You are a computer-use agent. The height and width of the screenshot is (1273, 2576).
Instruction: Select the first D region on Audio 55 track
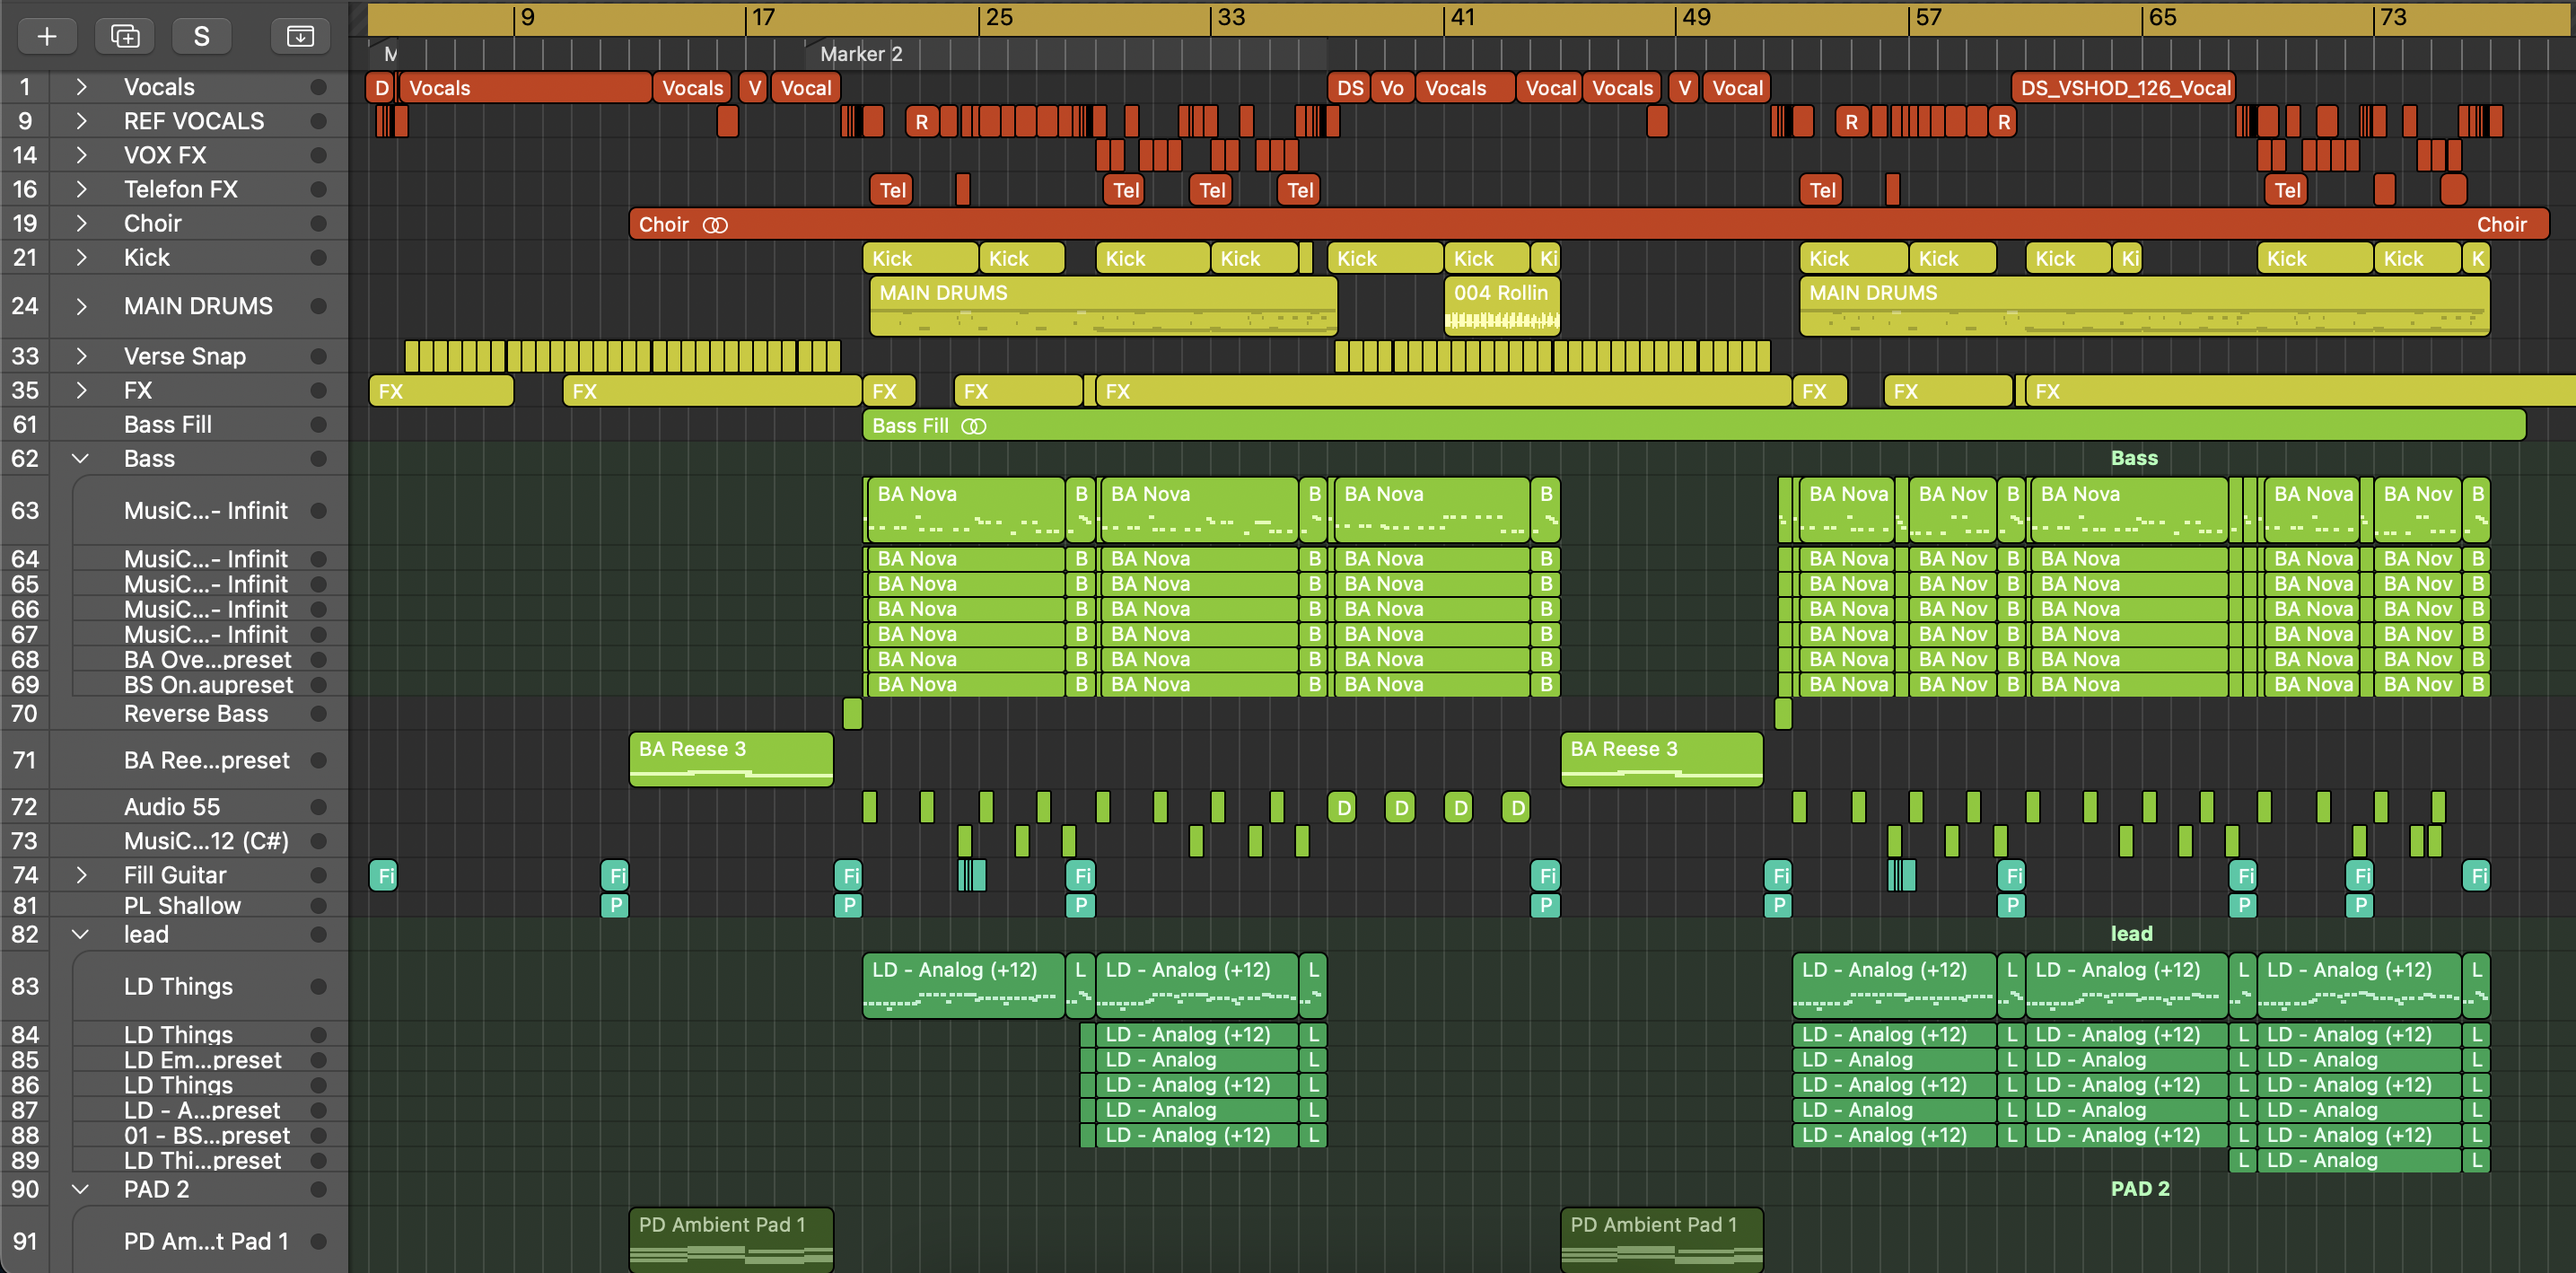(1342, 807)
